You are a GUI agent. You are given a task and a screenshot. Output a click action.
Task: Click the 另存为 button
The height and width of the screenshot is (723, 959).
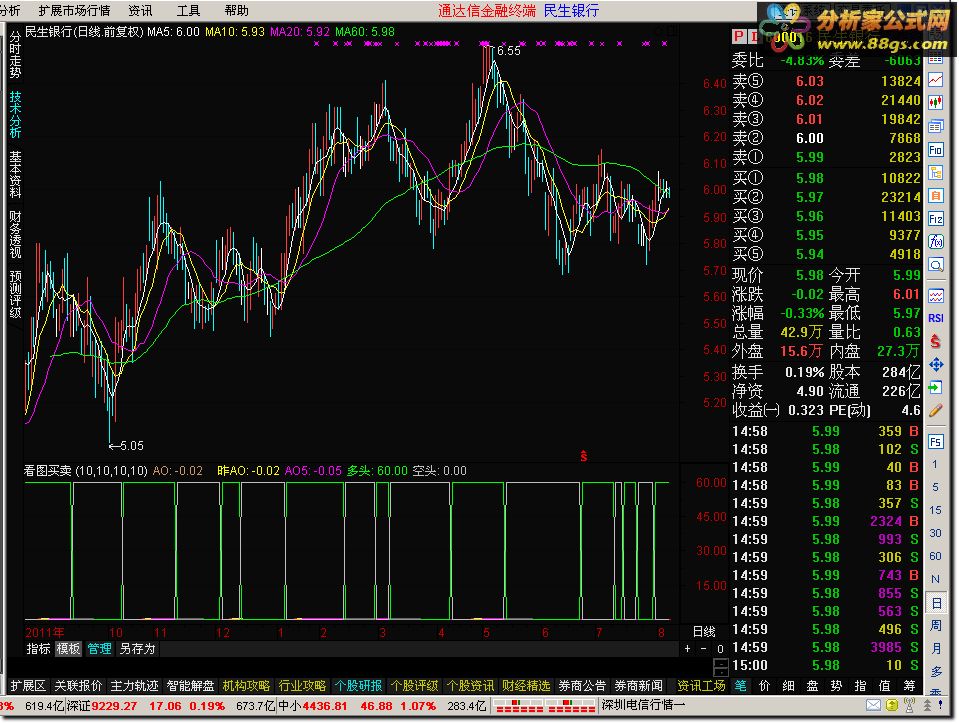click(138, 649)
